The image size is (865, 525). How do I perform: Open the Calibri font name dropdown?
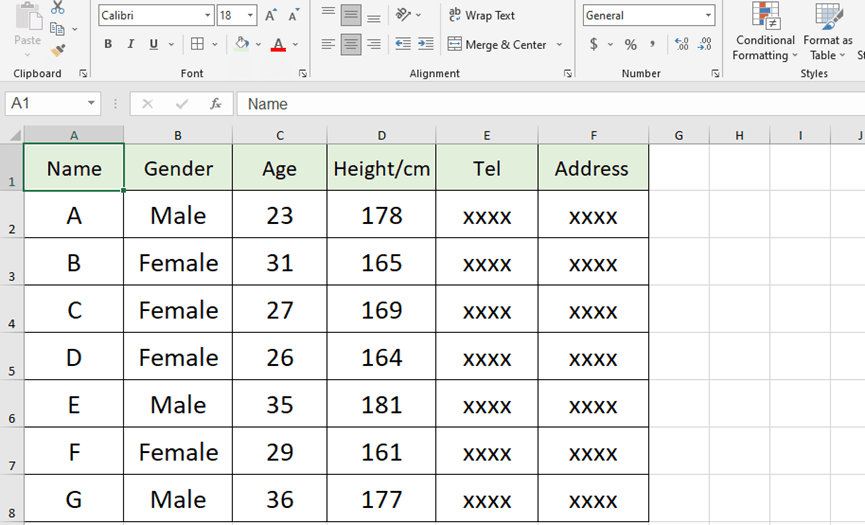pos(207,15)
